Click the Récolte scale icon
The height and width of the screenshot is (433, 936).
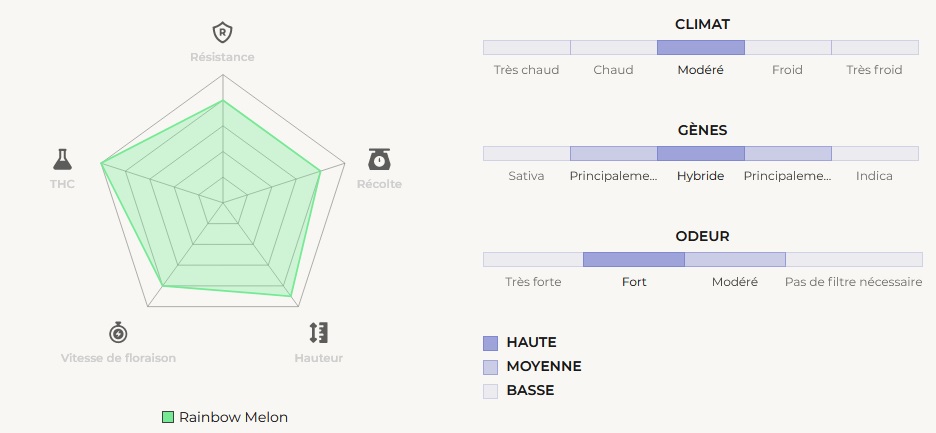pos(379,159)
